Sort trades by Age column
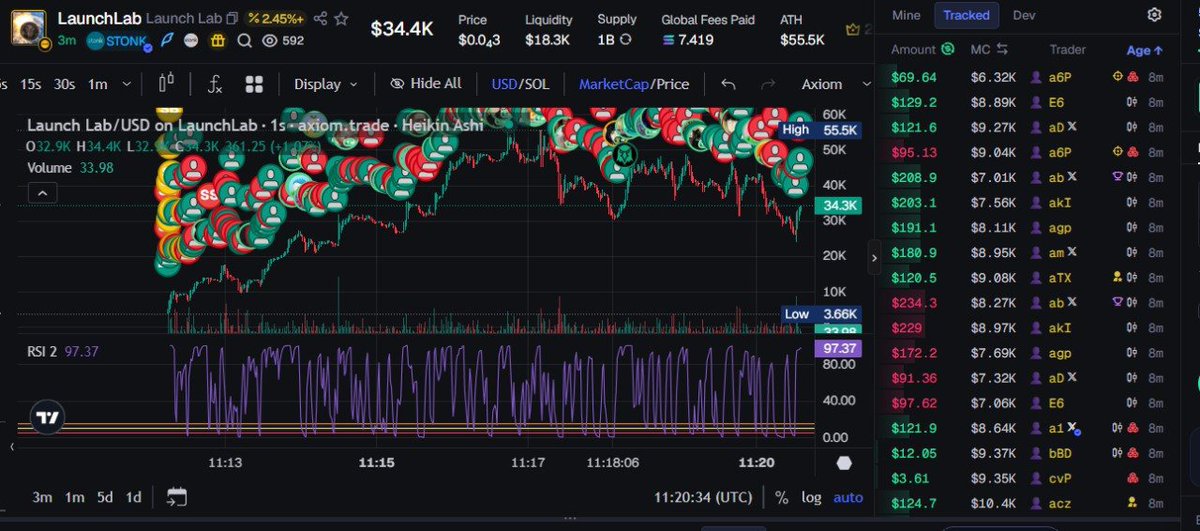 coord(1145,49)
